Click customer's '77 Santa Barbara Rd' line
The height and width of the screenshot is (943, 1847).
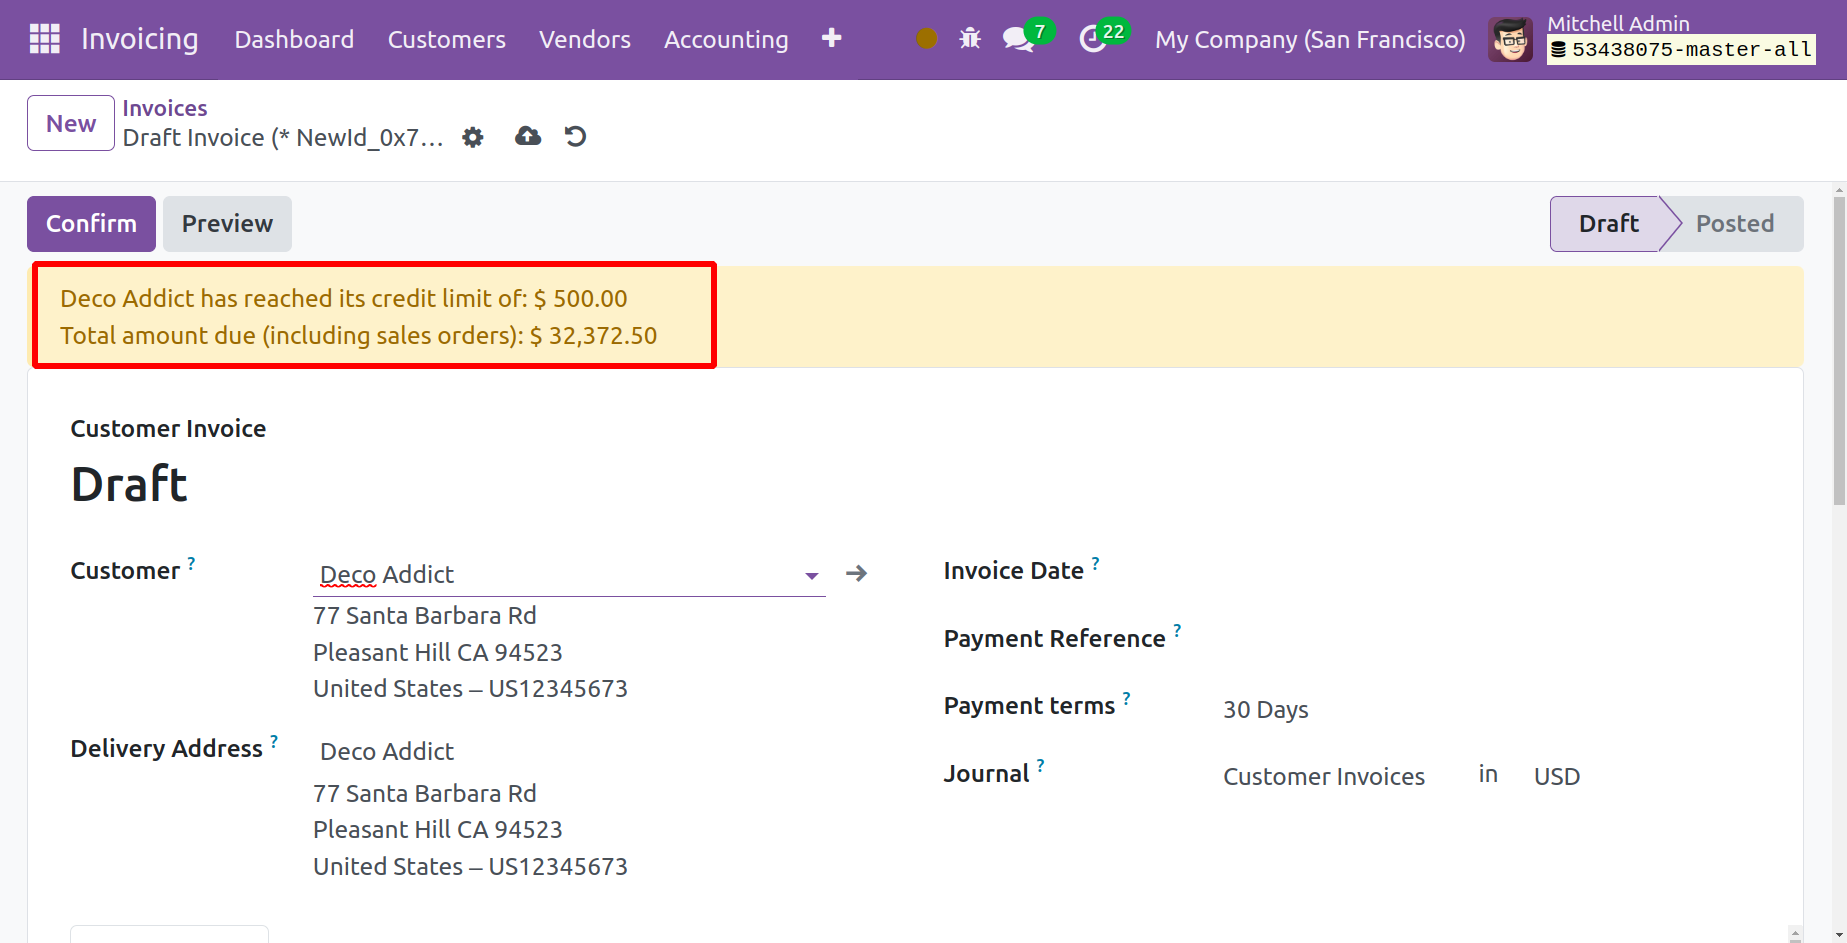click(x=425, y=615)
